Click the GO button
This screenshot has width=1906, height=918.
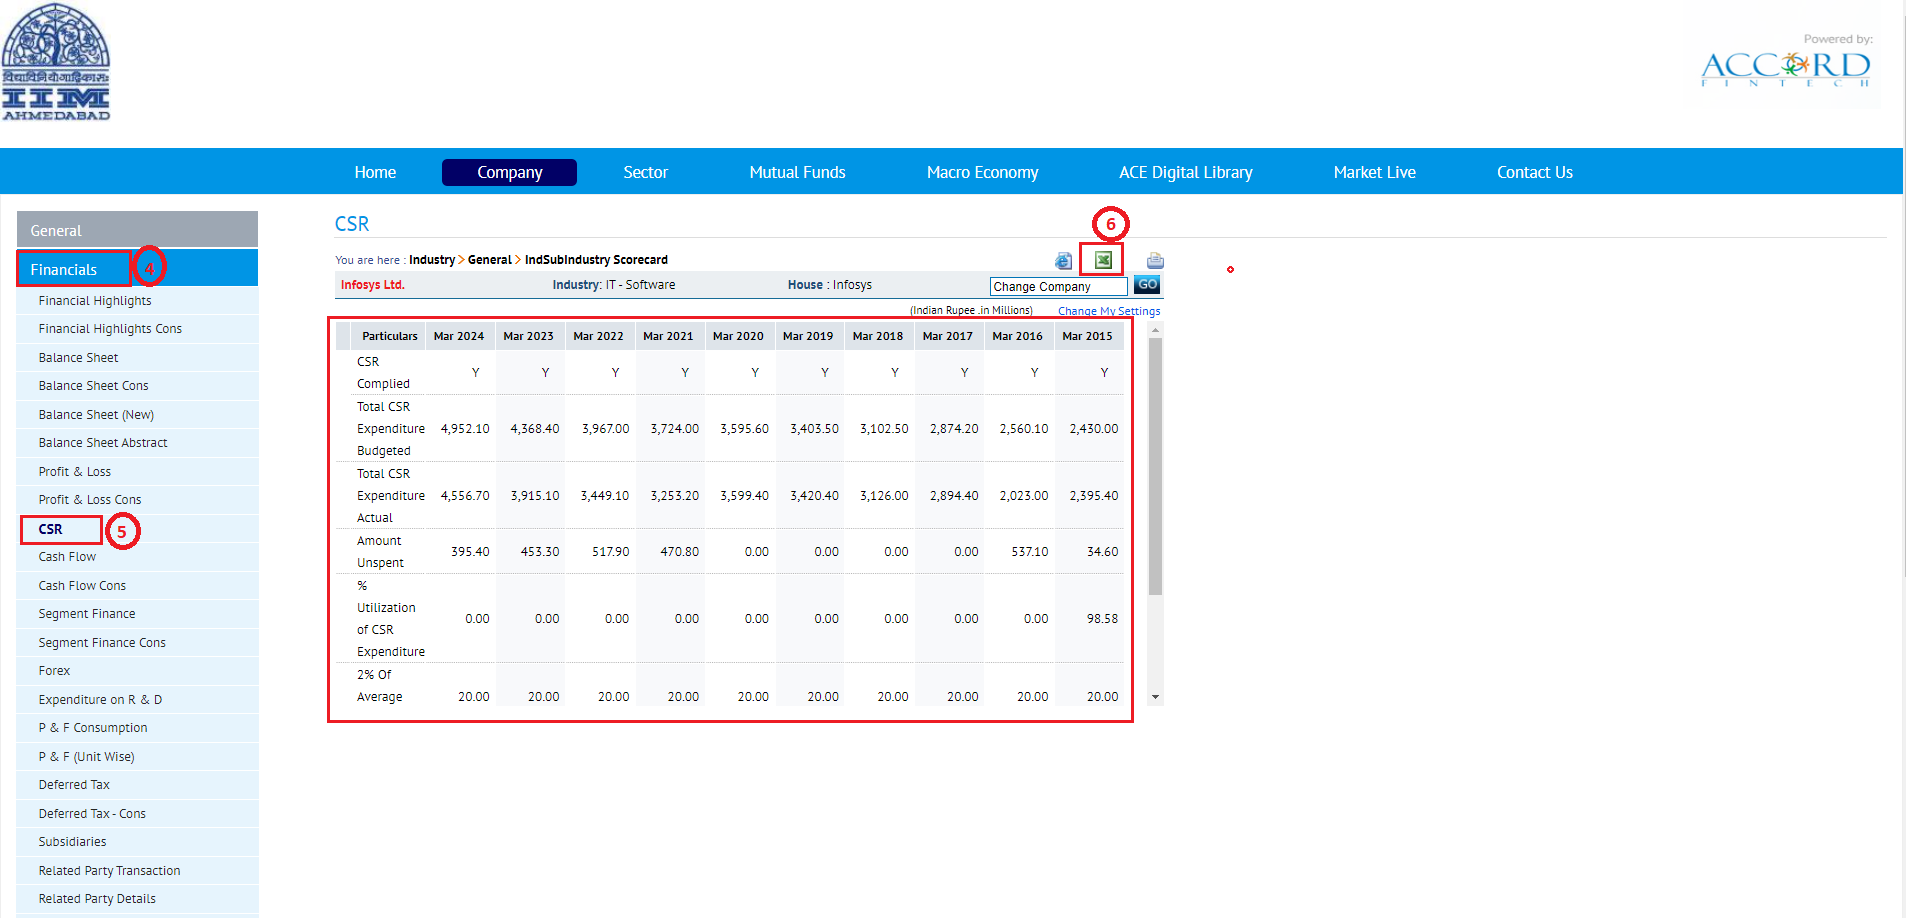coord(1147,285)
